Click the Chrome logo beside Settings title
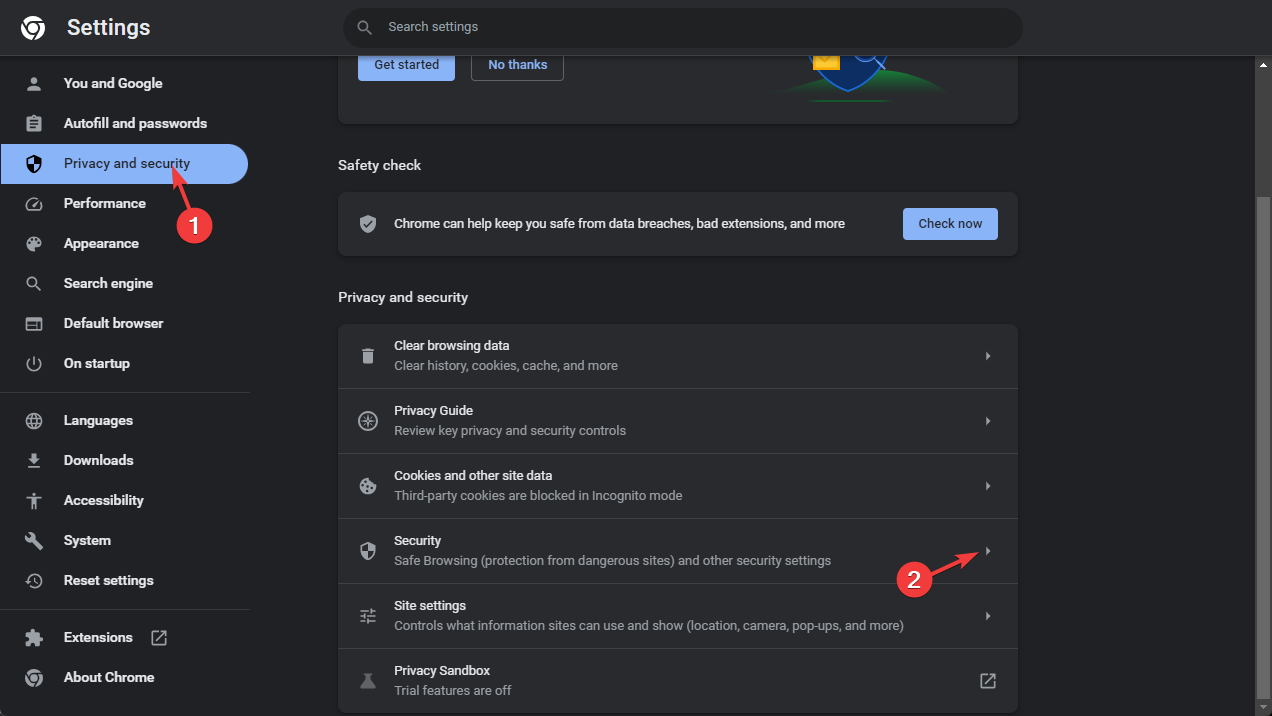The image size is (1272, 716). (x=33, y=28)
